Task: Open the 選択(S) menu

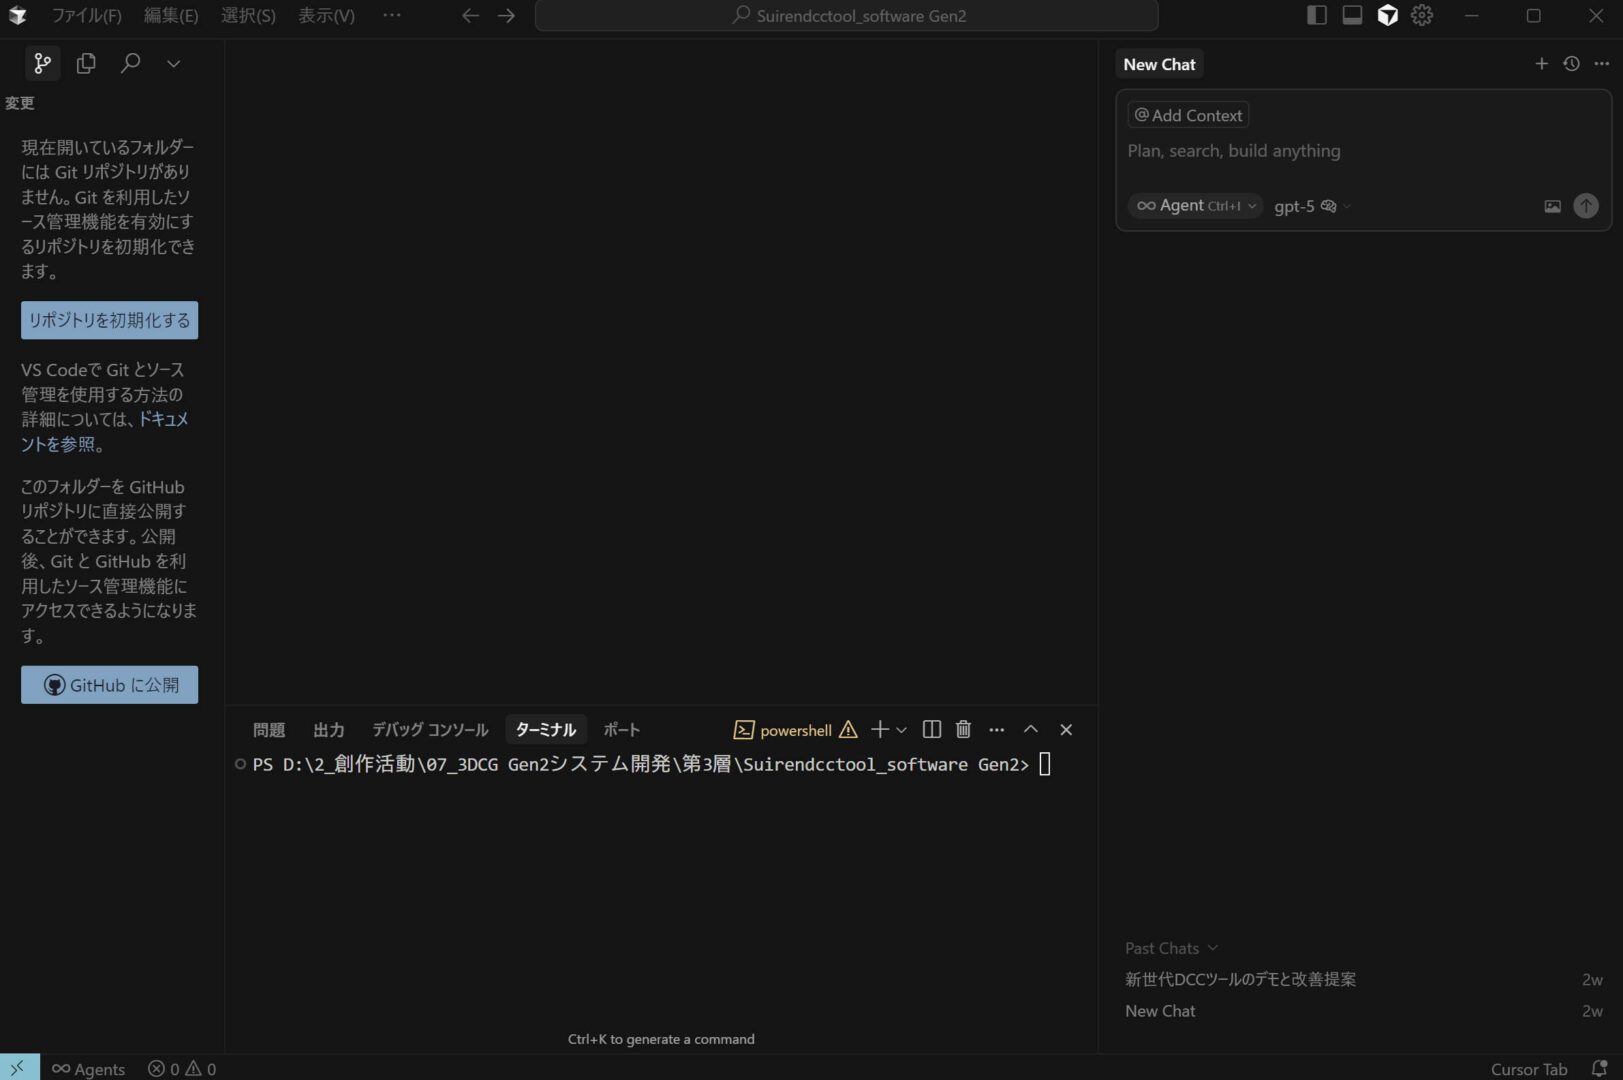Action: tap(248, 16)
